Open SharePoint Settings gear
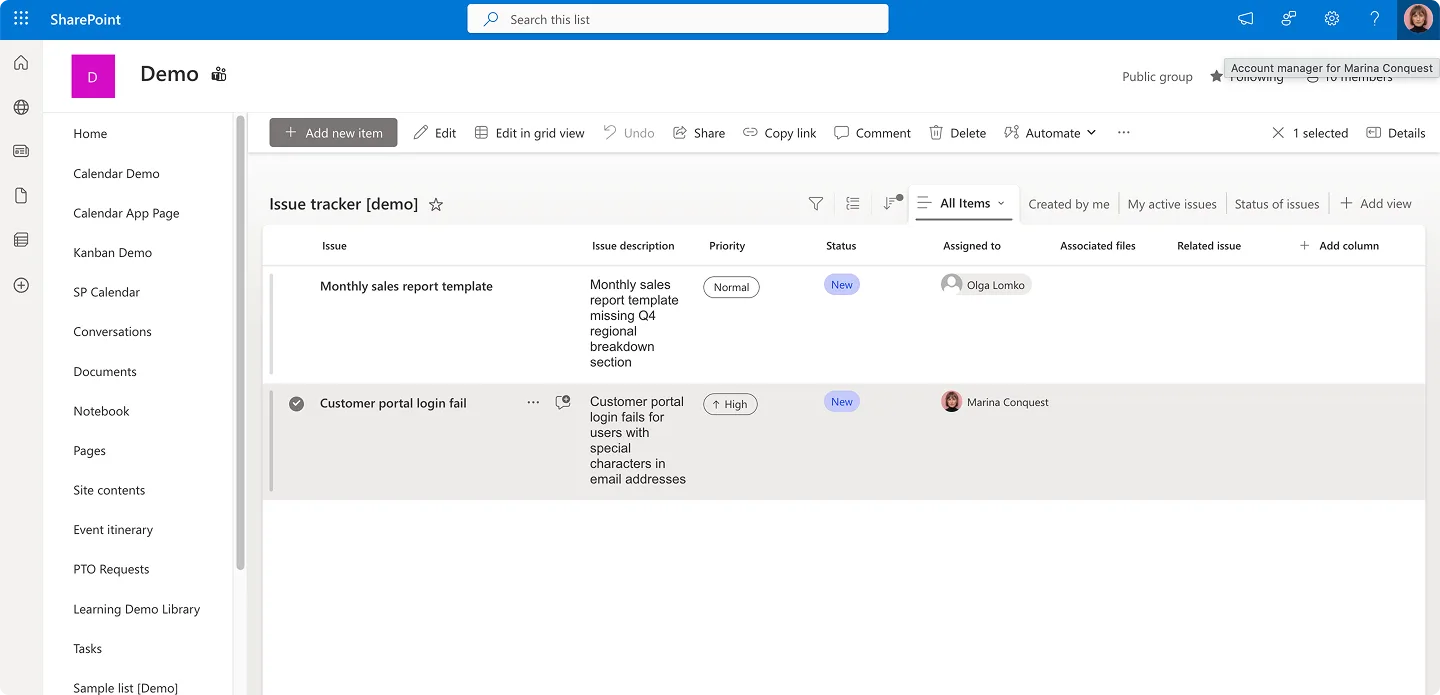 (x=1331, y=18)
